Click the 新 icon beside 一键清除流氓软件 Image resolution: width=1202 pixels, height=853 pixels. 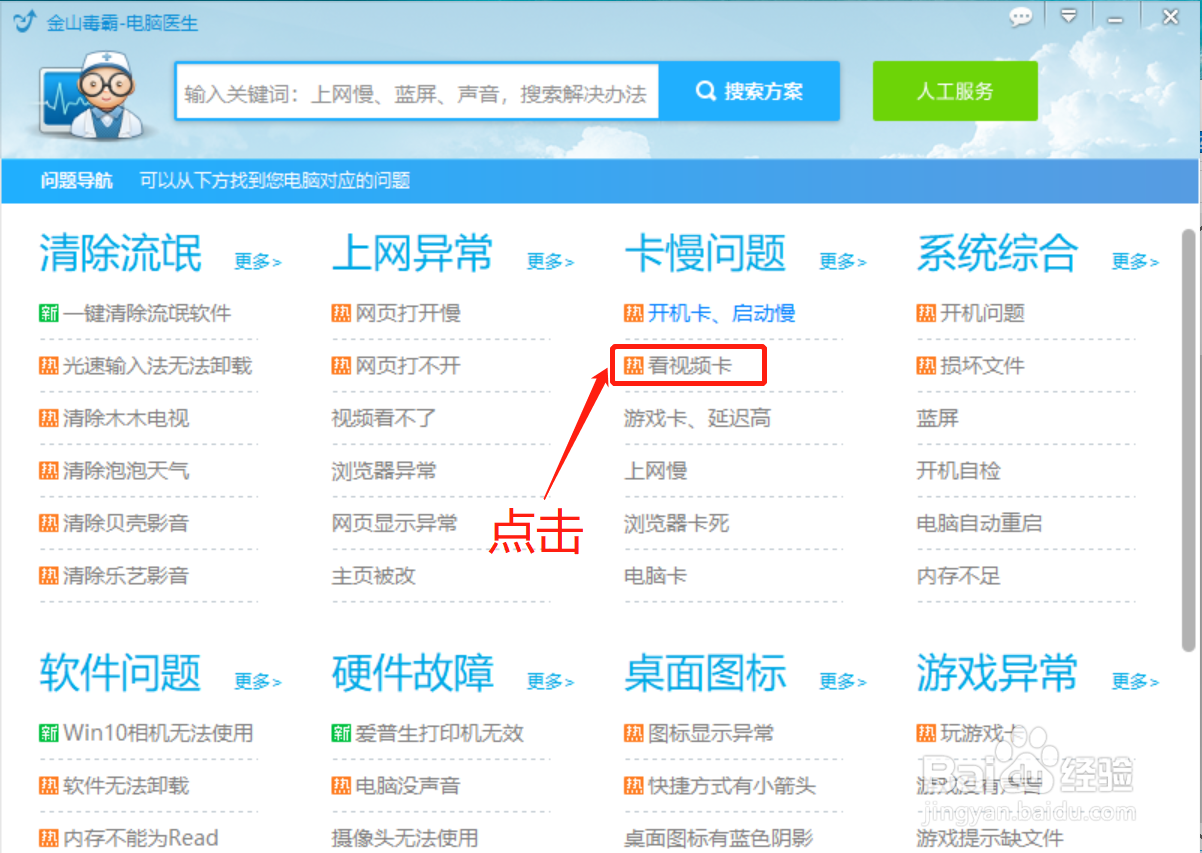[x=48, y=313]
